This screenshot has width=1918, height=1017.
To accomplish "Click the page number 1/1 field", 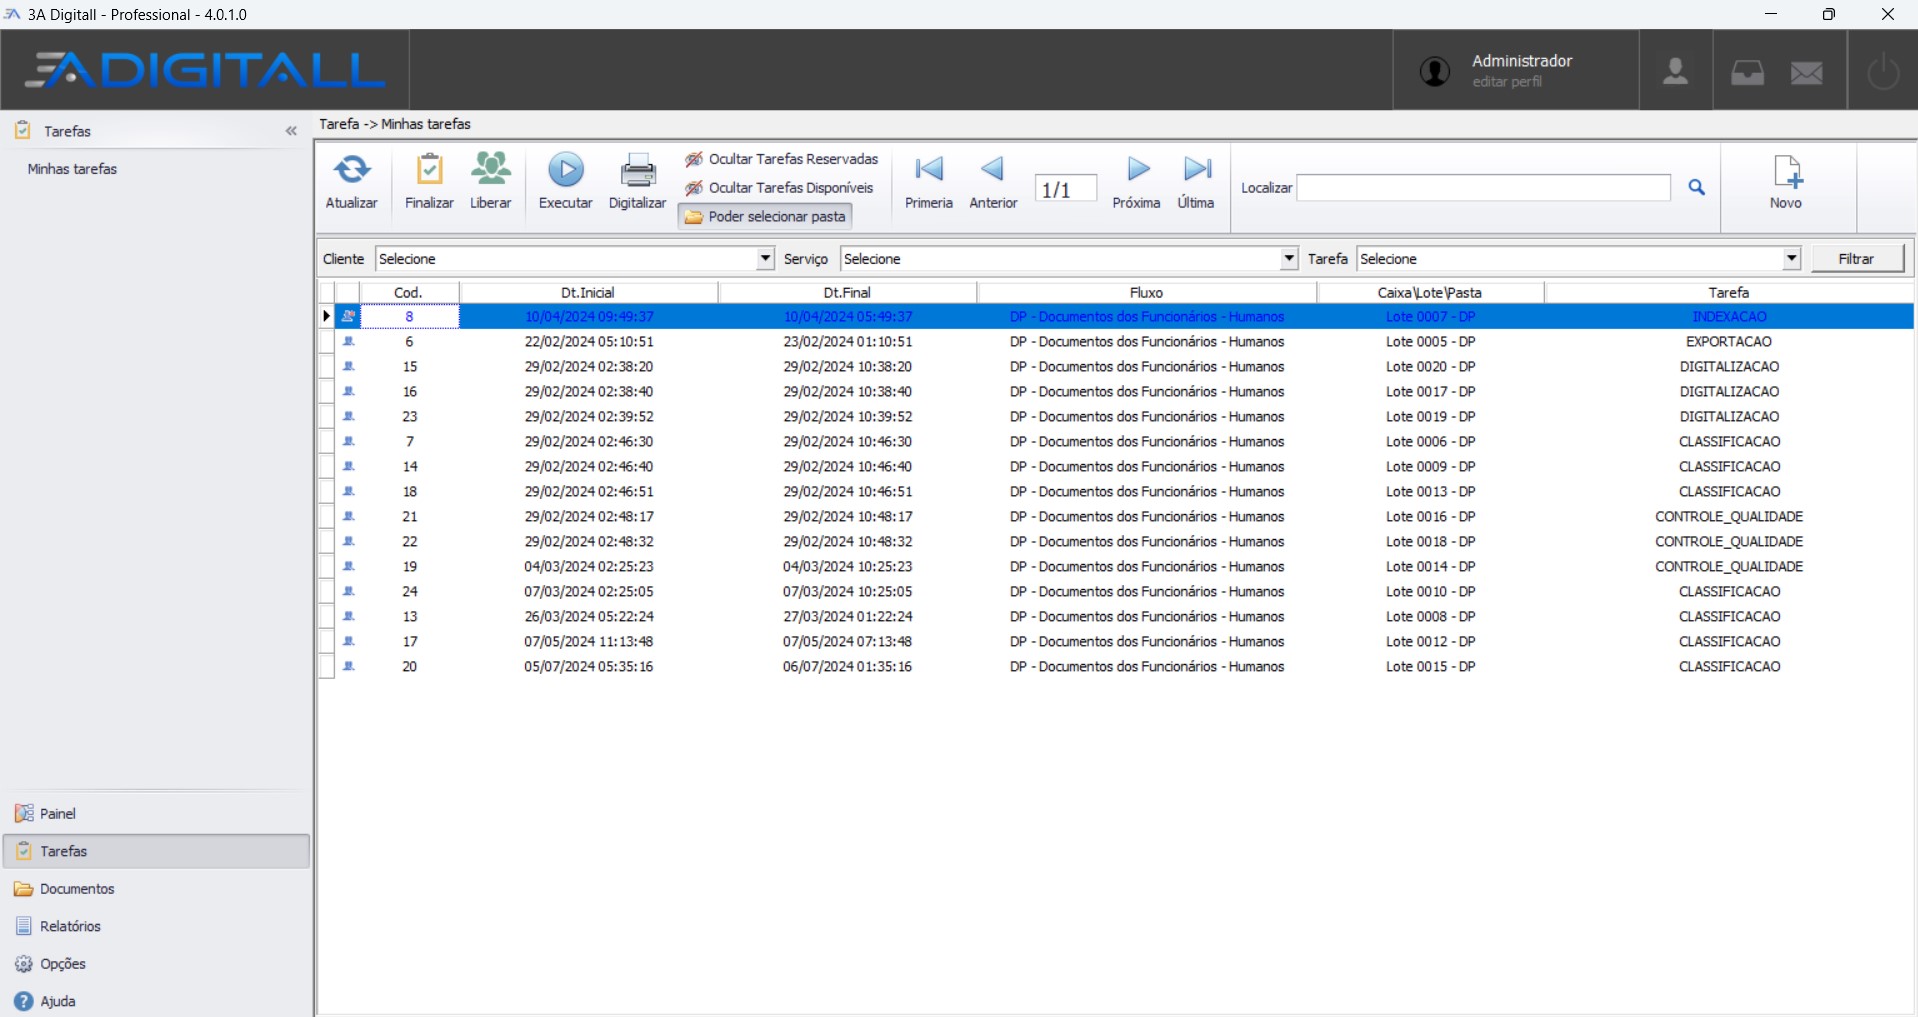I will (x=1066, y=189).
